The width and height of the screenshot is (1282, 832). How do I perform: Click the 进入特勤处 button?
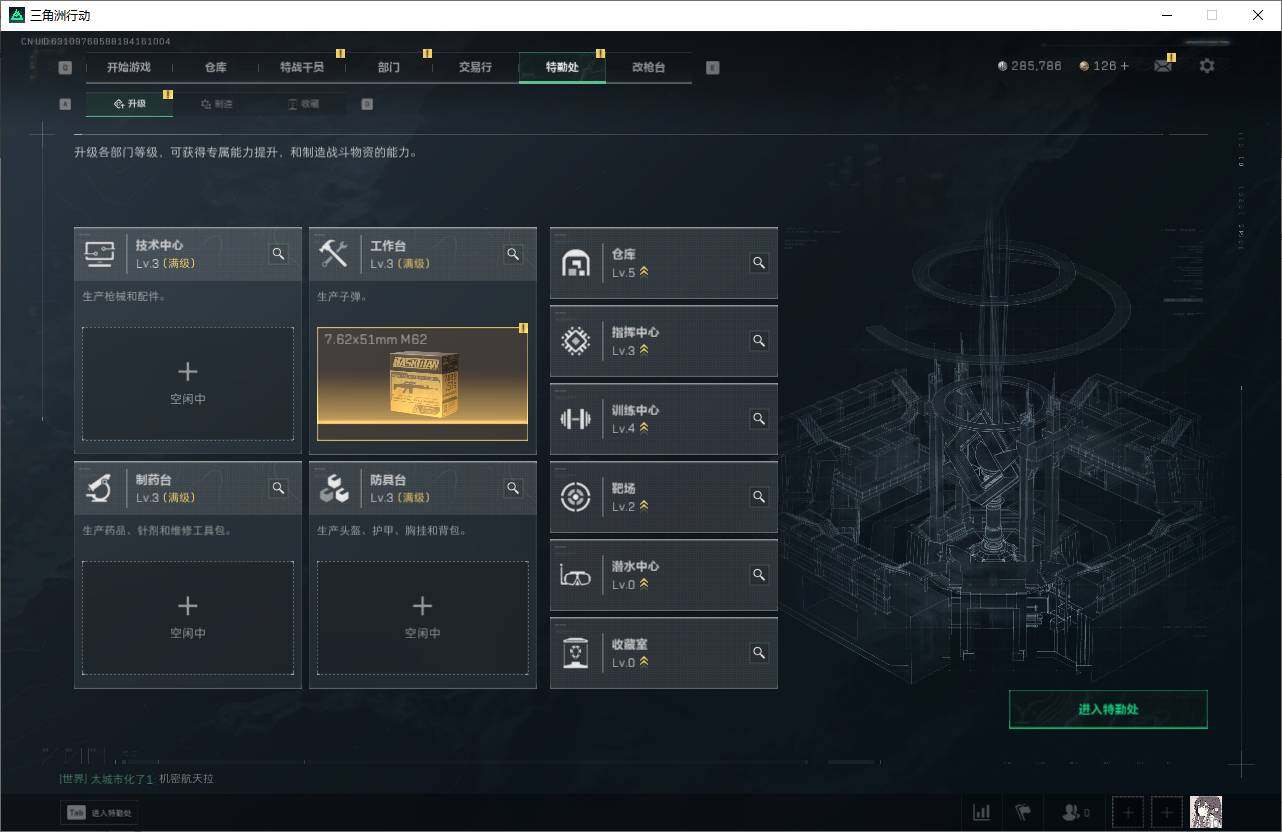1108,709
